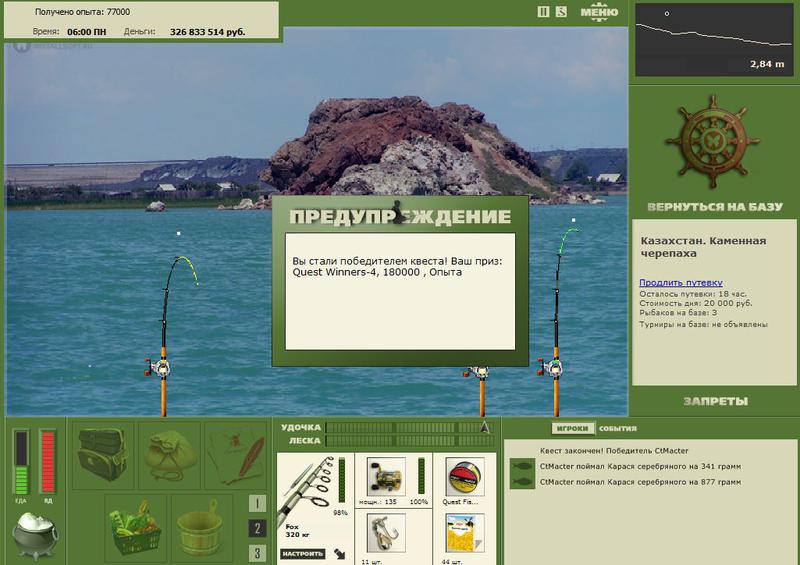Select the yellow bait pack 44 шт.
This screenshot has width=800, height=565.
465,533
